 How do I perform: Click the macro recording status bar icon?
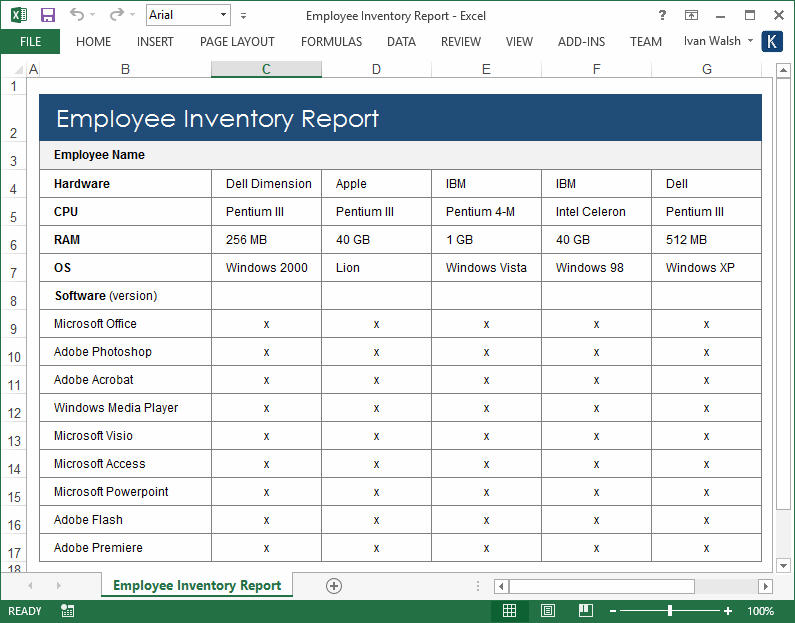tap(67, 611)
